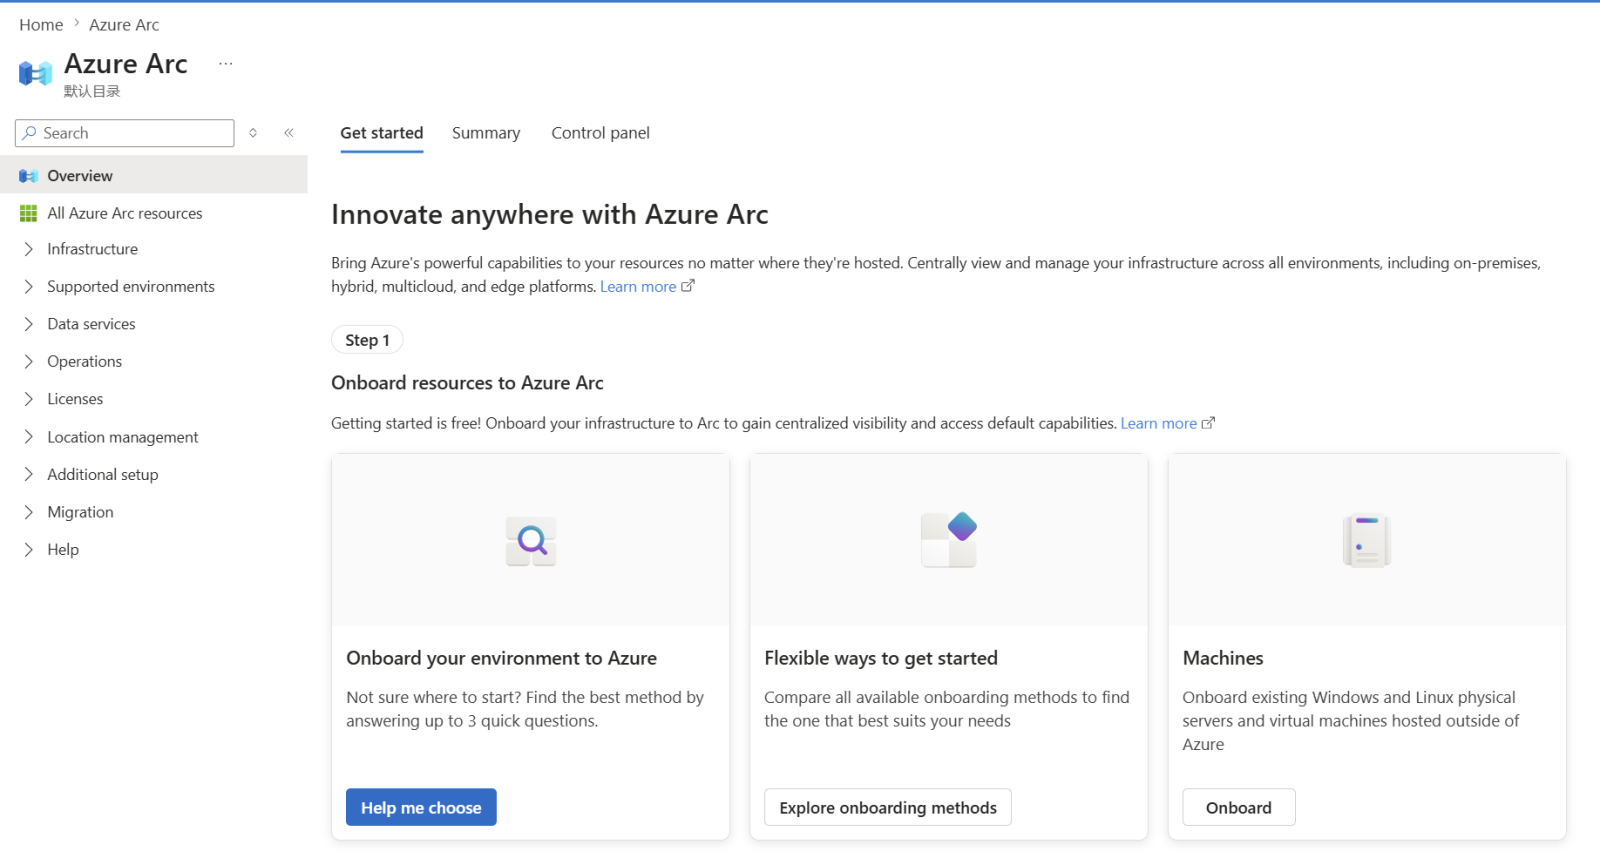The width and height of the screenshot is (1600, 865).
Task: Click the Machines card title
Action: 1223,658
